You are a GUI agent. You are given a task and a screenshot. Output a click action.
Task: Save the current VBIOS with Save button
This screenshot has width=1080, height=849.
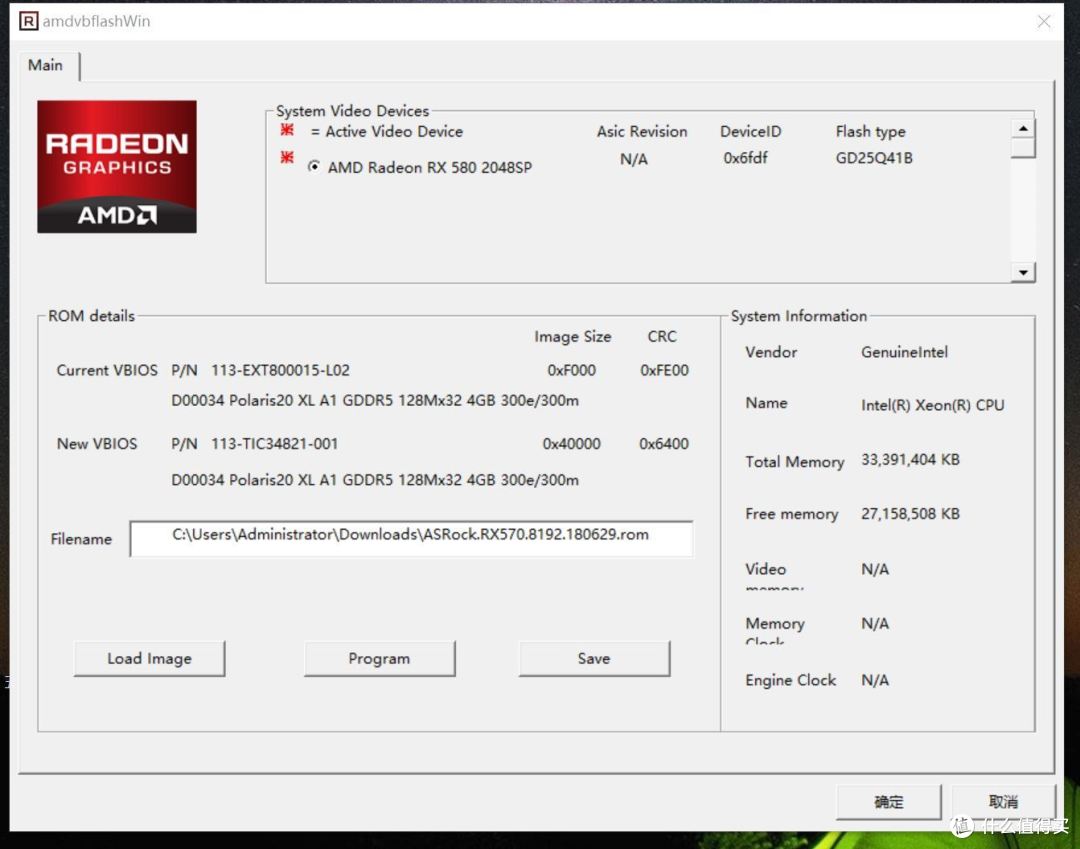[594, 659]
